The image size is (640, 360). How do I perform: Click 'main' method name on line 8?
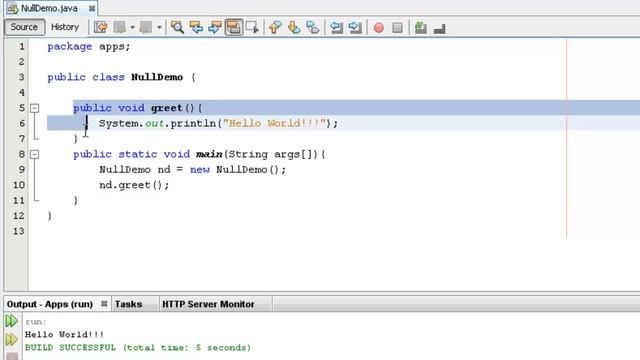tap(209, 154)
